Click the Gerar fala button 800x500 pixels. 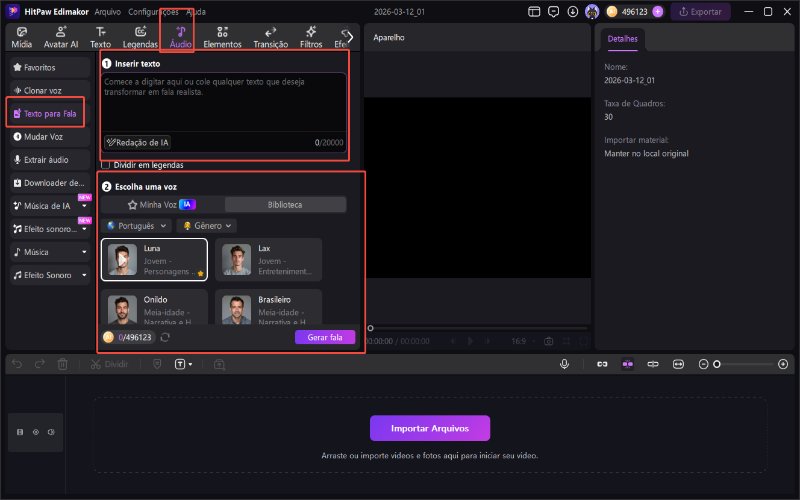tap(325, 337)
